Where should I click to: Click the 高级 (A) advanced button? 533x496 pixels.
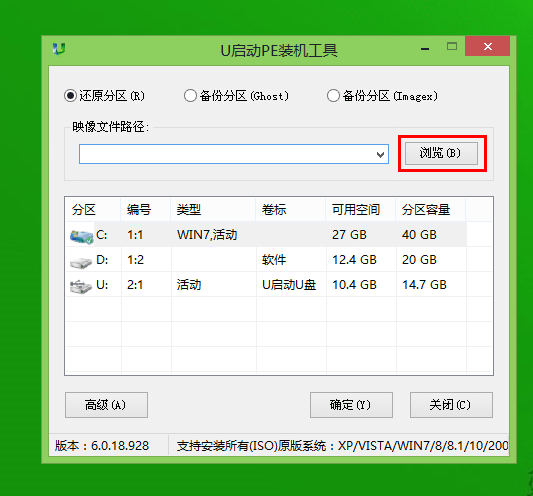106,405
